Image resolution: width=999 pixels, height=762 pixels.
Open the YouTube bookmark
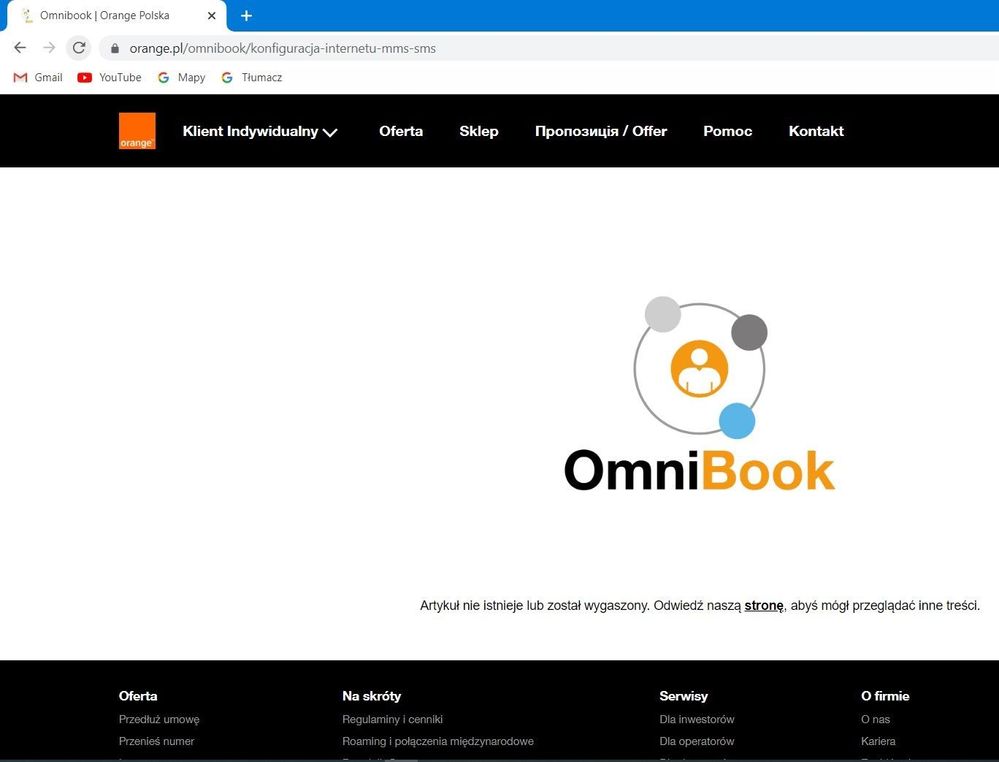click(110, 77)
